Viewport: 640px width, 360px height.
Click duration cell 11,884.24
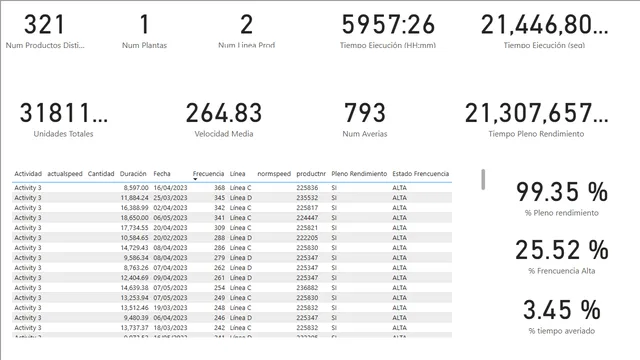tap(134, 198)
